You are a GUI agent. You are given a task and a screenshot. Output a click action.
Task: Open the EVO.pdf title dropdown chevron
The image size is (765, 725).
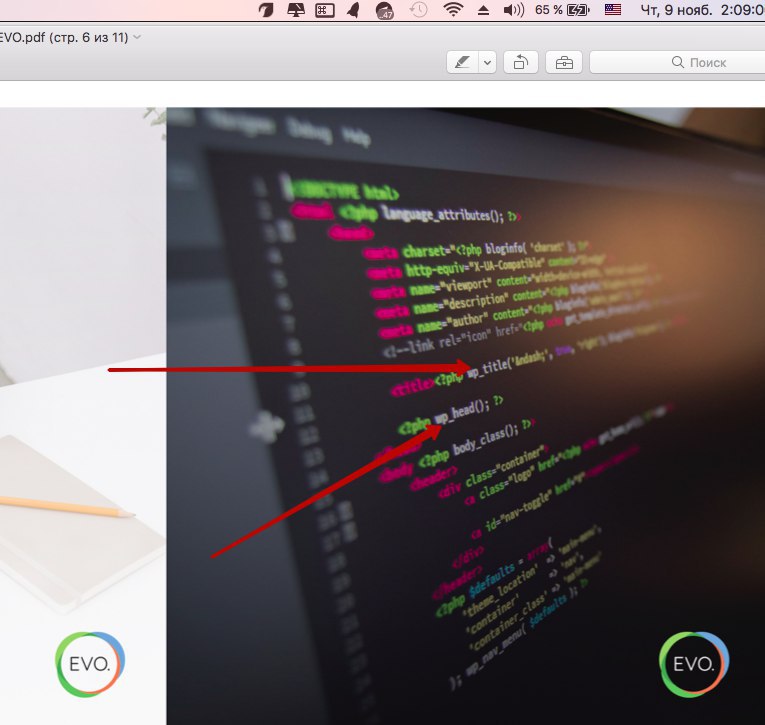pos(137,37)
